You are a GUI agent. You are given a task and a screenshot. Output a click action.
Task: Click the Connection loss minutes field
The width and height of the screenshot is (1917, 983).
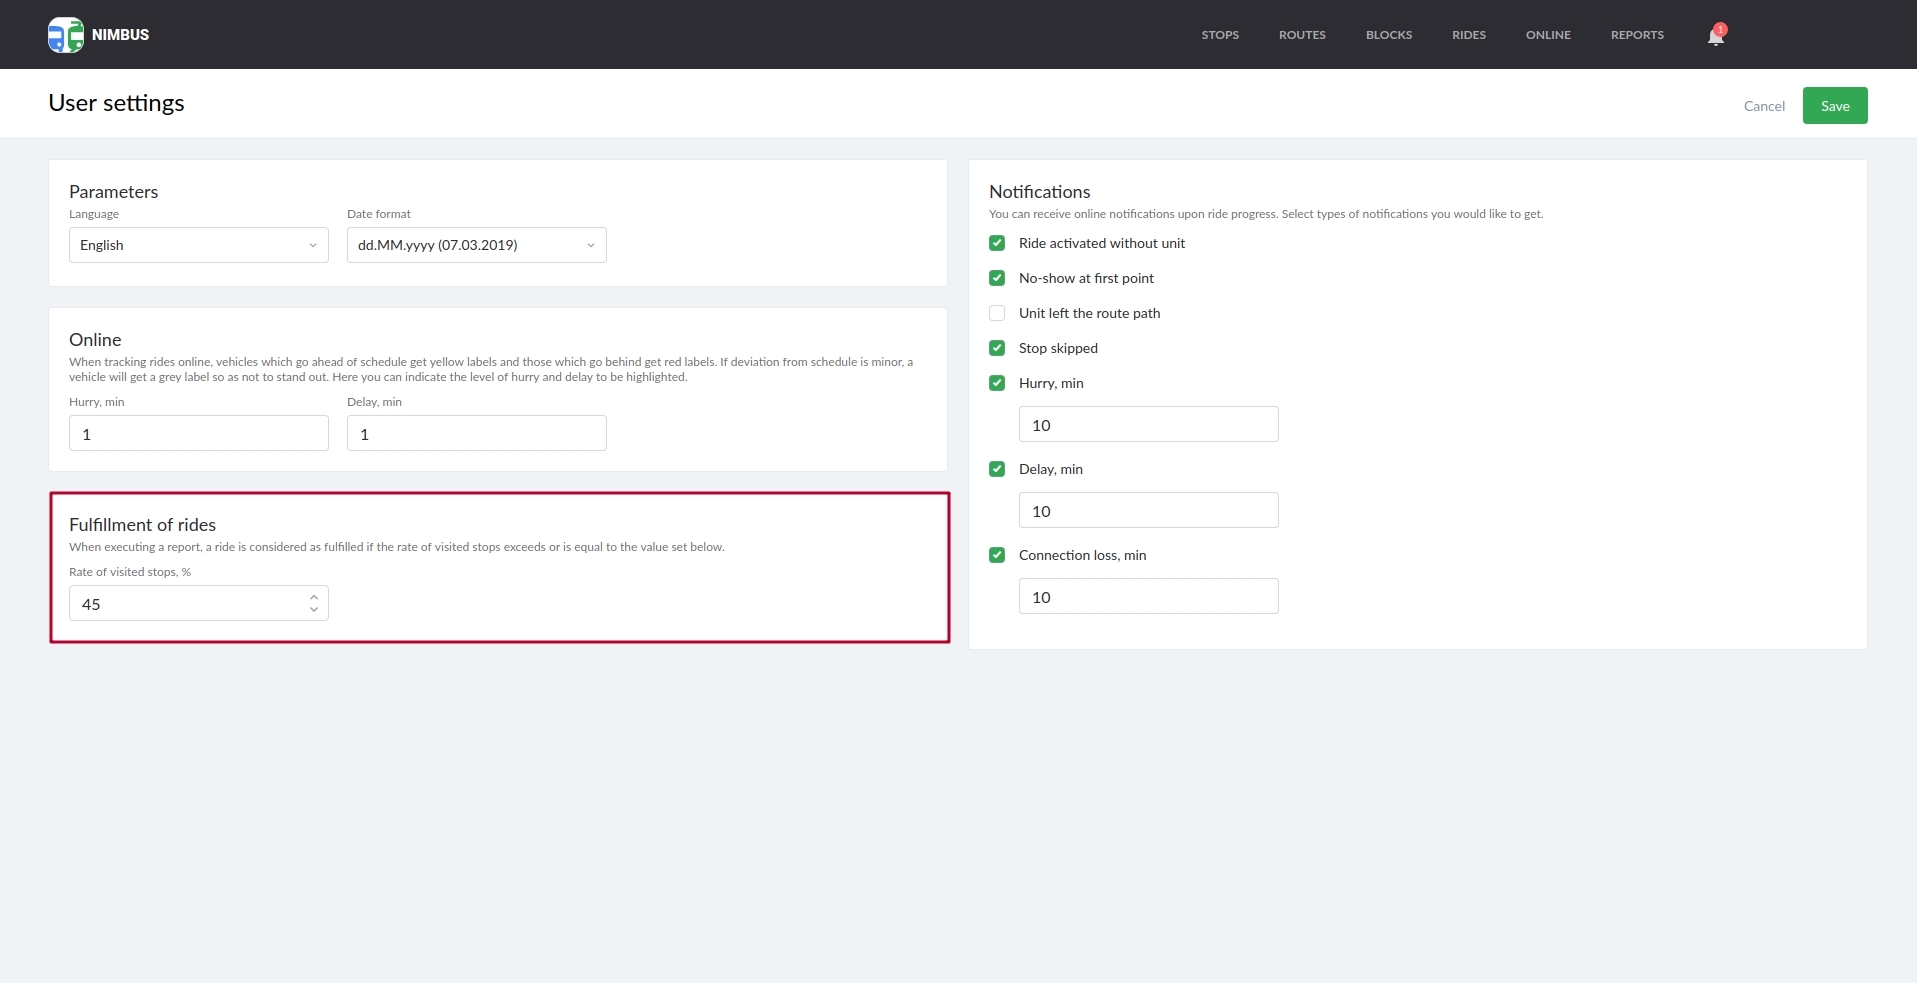1148,596
